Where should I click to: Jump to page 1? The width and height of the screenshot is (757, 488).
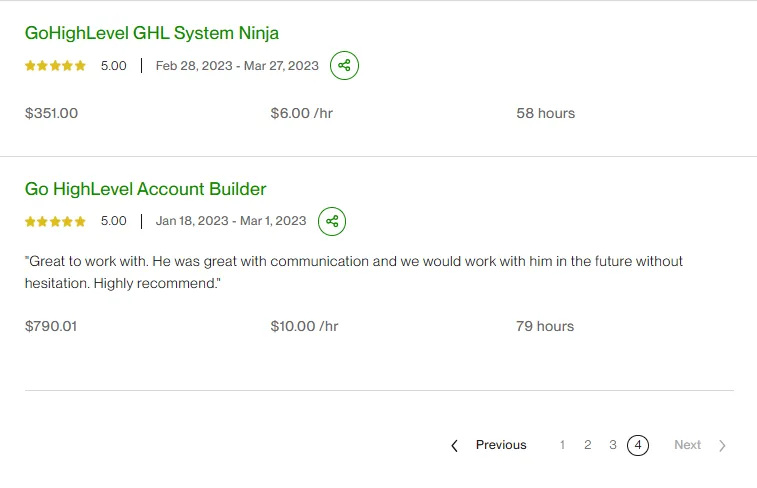click(563, 445)
